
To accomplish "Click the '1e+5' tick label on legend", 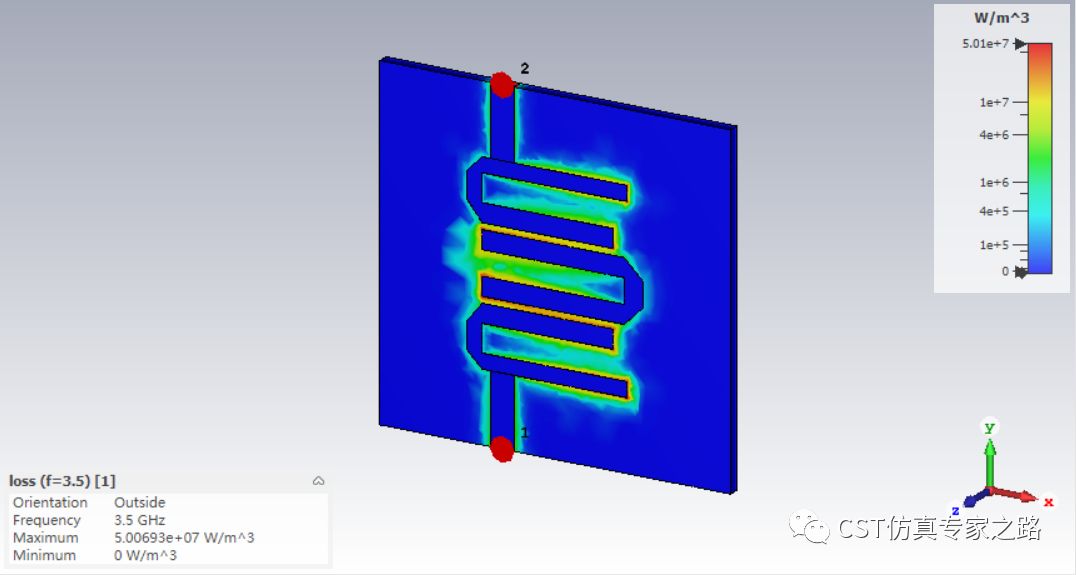I will (994, 245).
